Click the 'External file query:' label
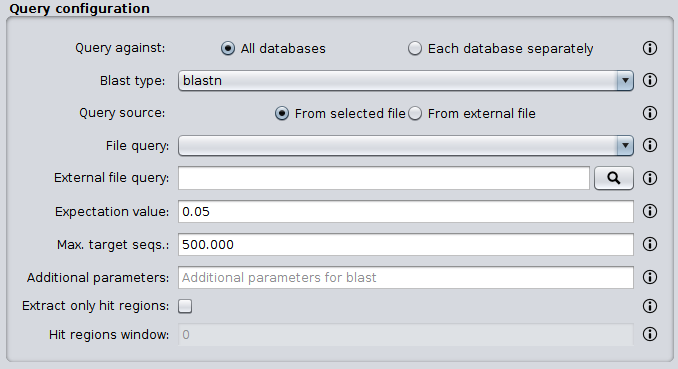The image size is (678, 369). [111, 178]
